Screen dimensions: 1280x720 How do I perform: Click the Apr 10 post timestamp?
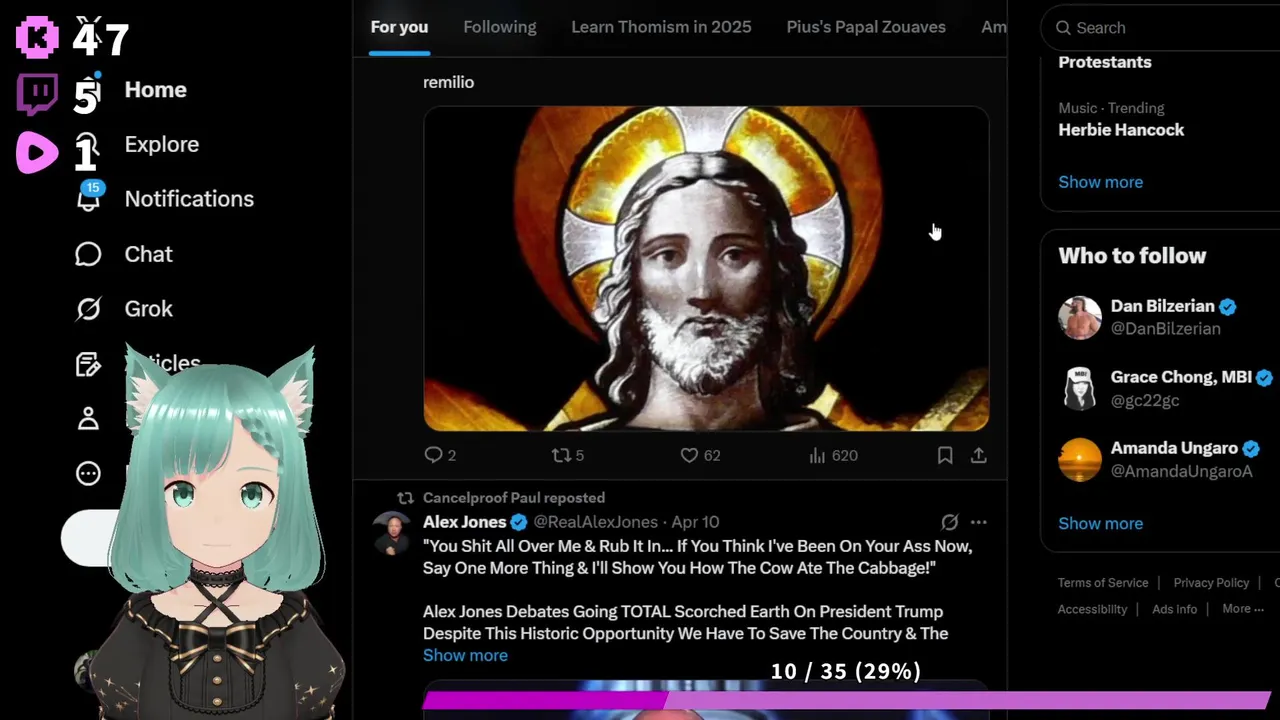point(695,522)
